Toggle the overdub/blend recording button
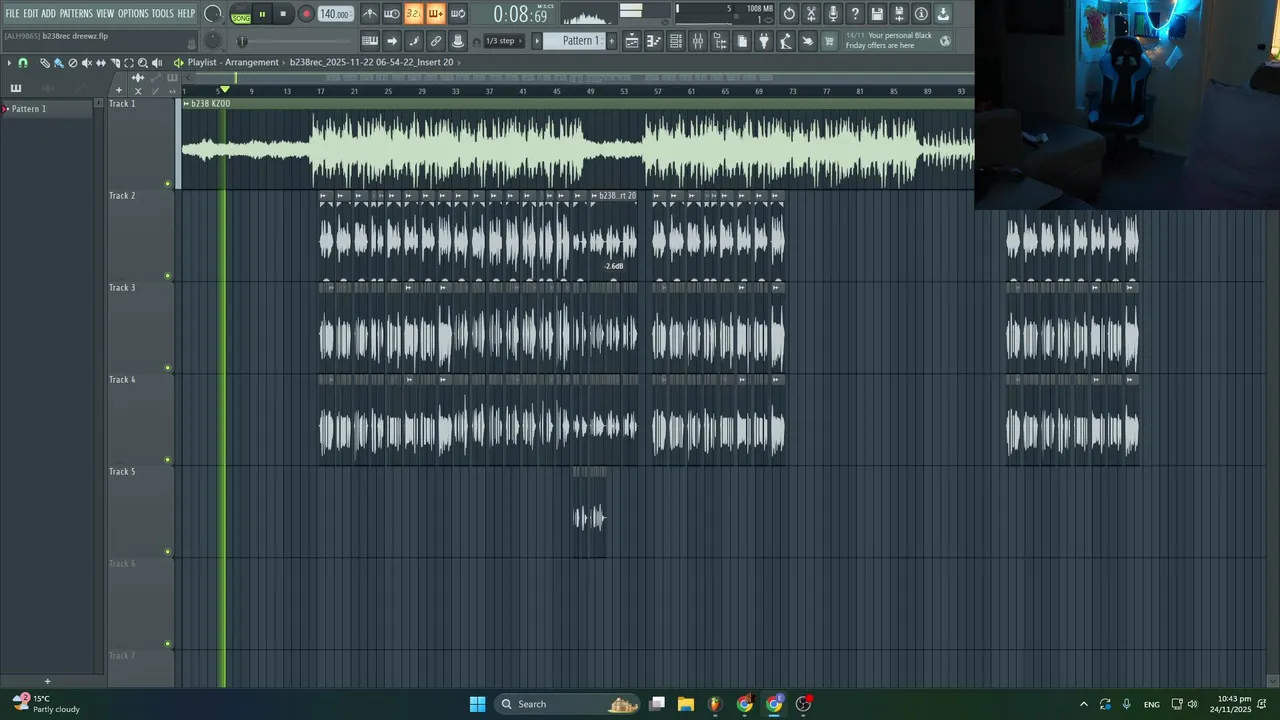The height and width of the screenshot is (720, 1280). 435,14
